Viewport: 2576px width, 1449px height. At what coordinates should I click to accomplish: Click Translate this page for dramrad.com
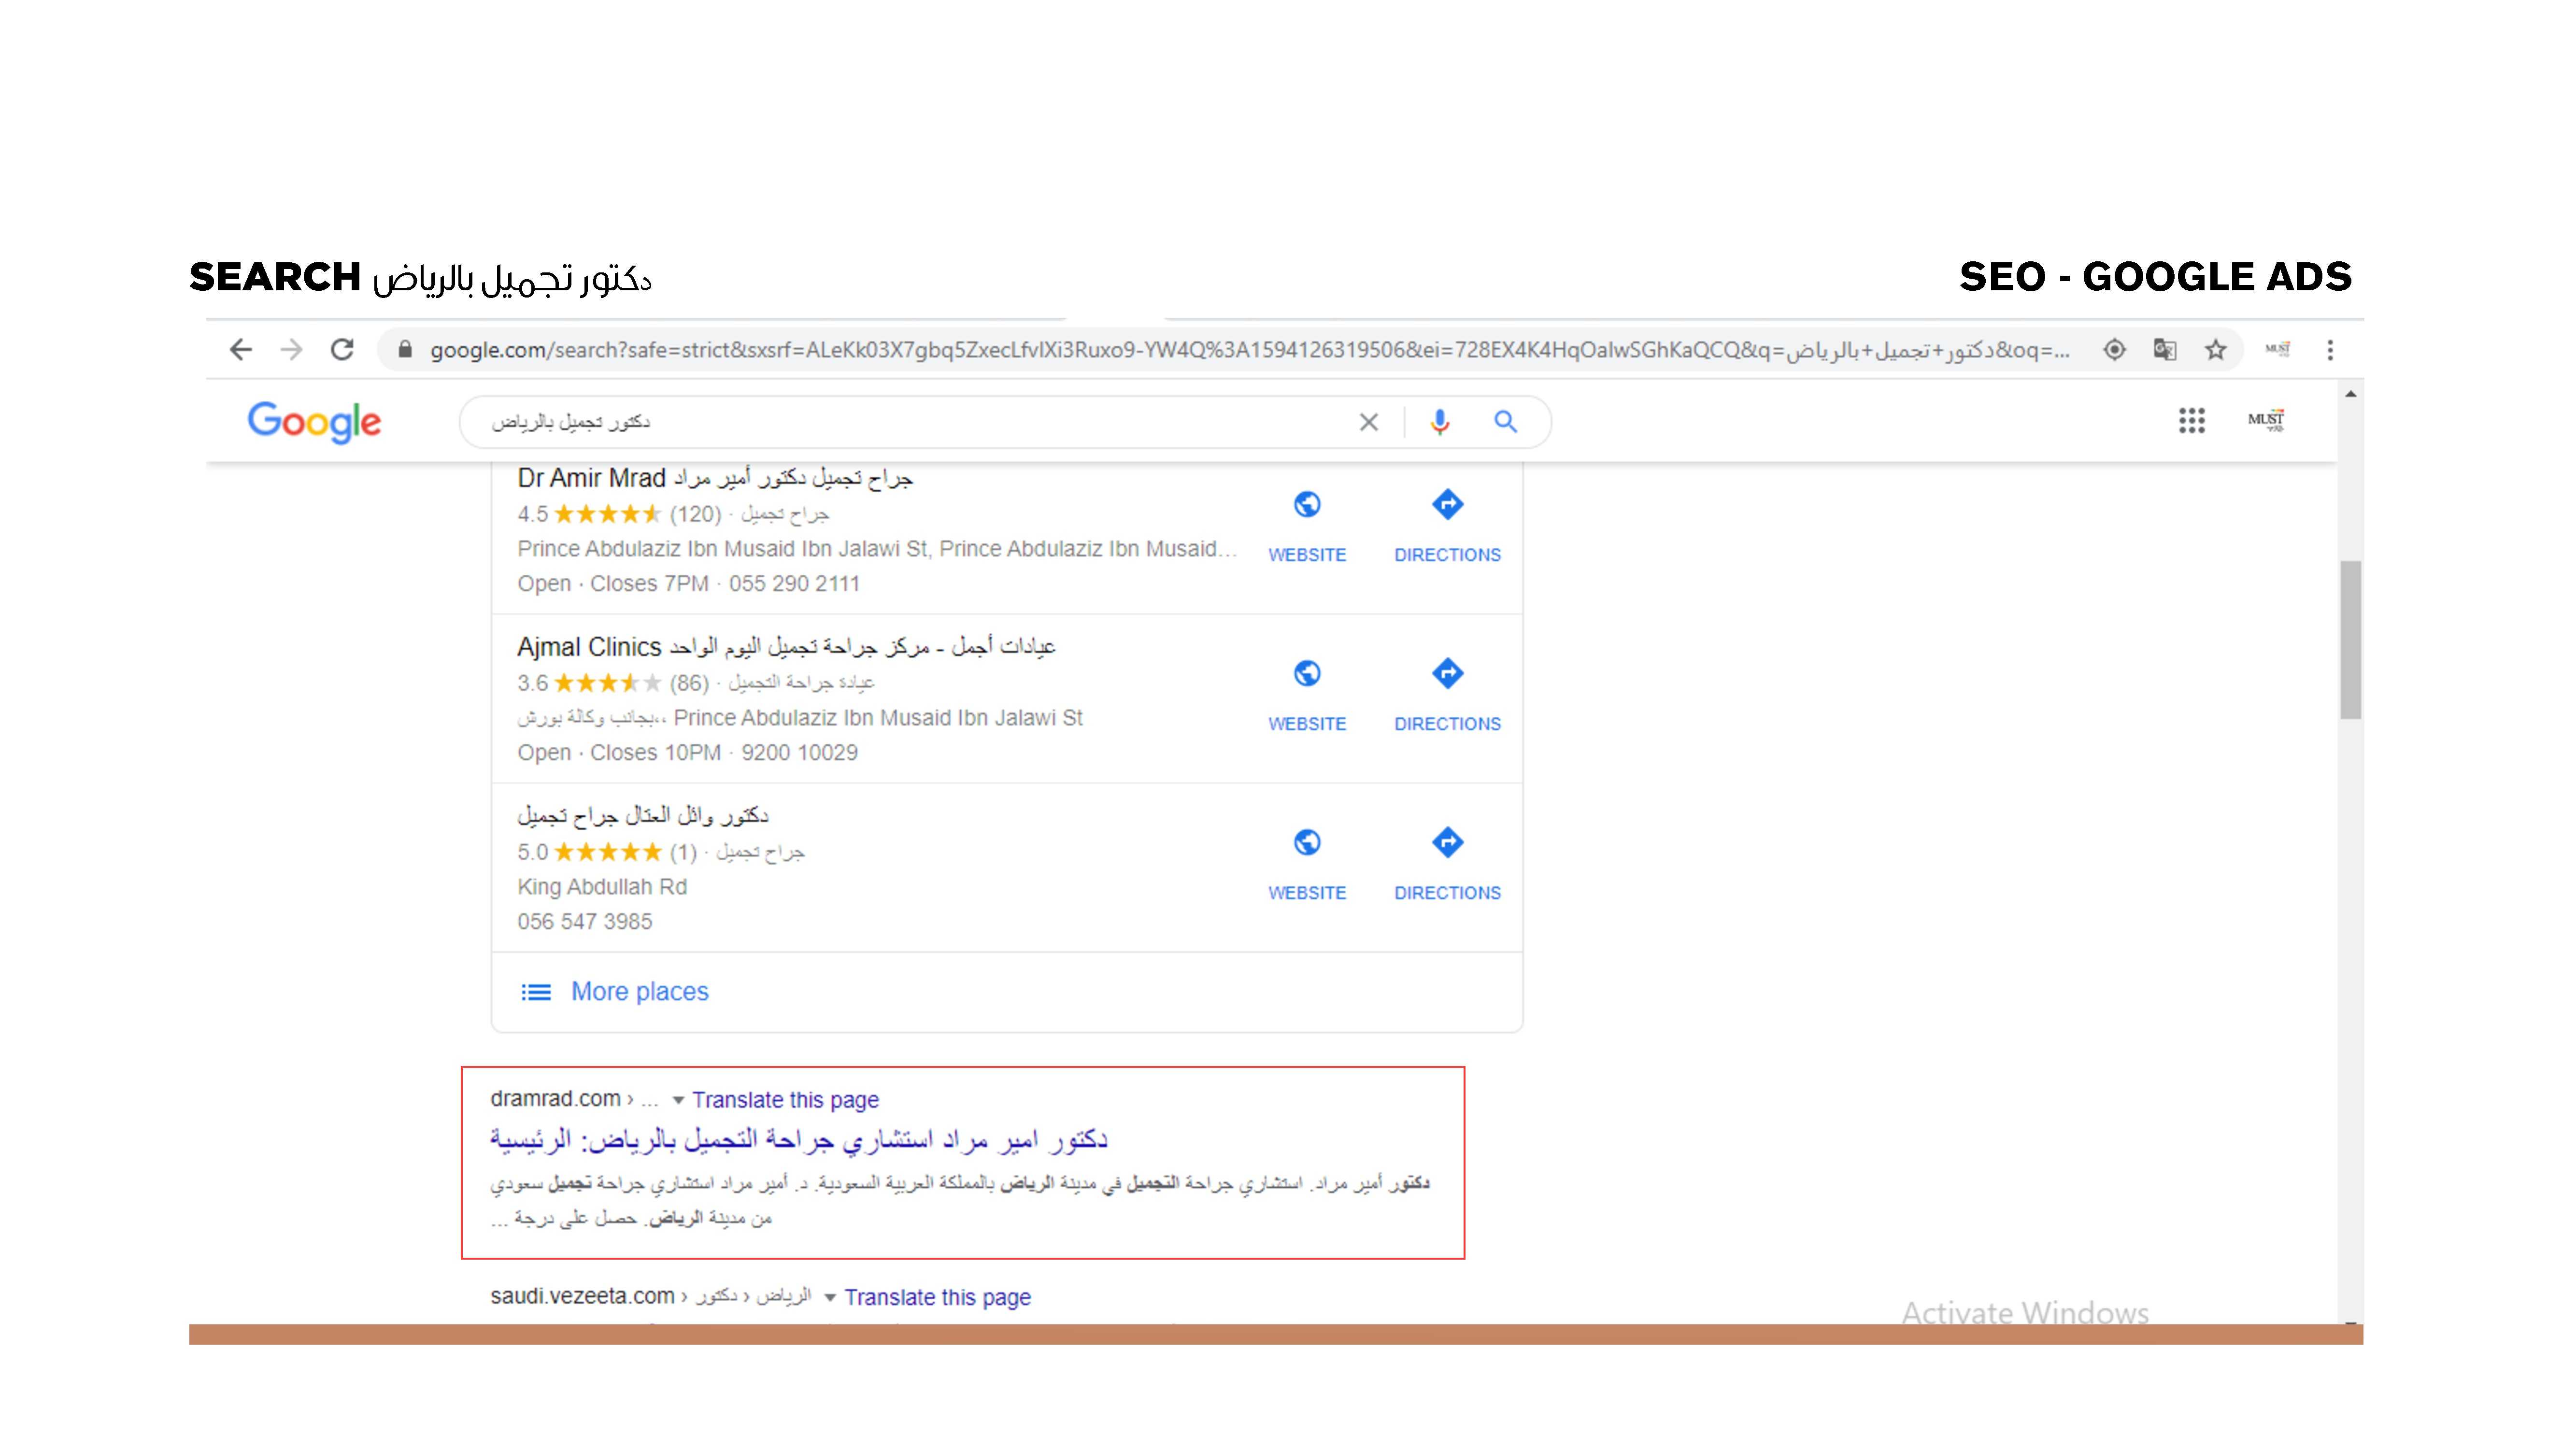(x=785, y=1100)
